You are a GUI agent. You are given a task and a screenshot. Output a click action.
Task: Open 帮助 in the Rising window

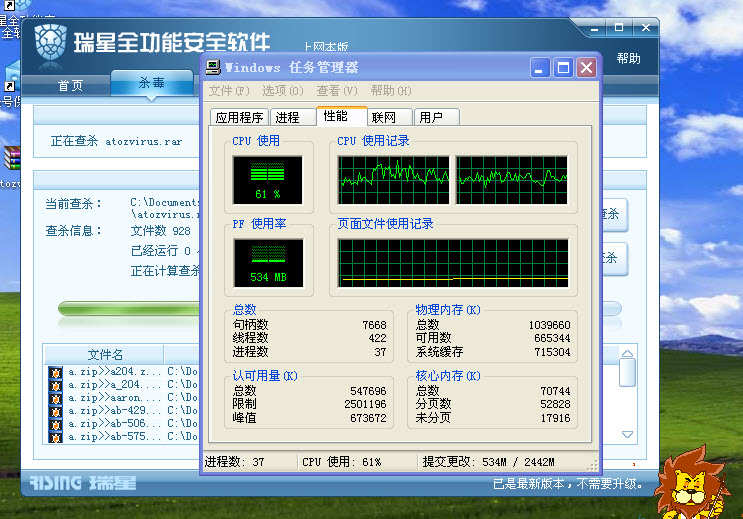628,59
